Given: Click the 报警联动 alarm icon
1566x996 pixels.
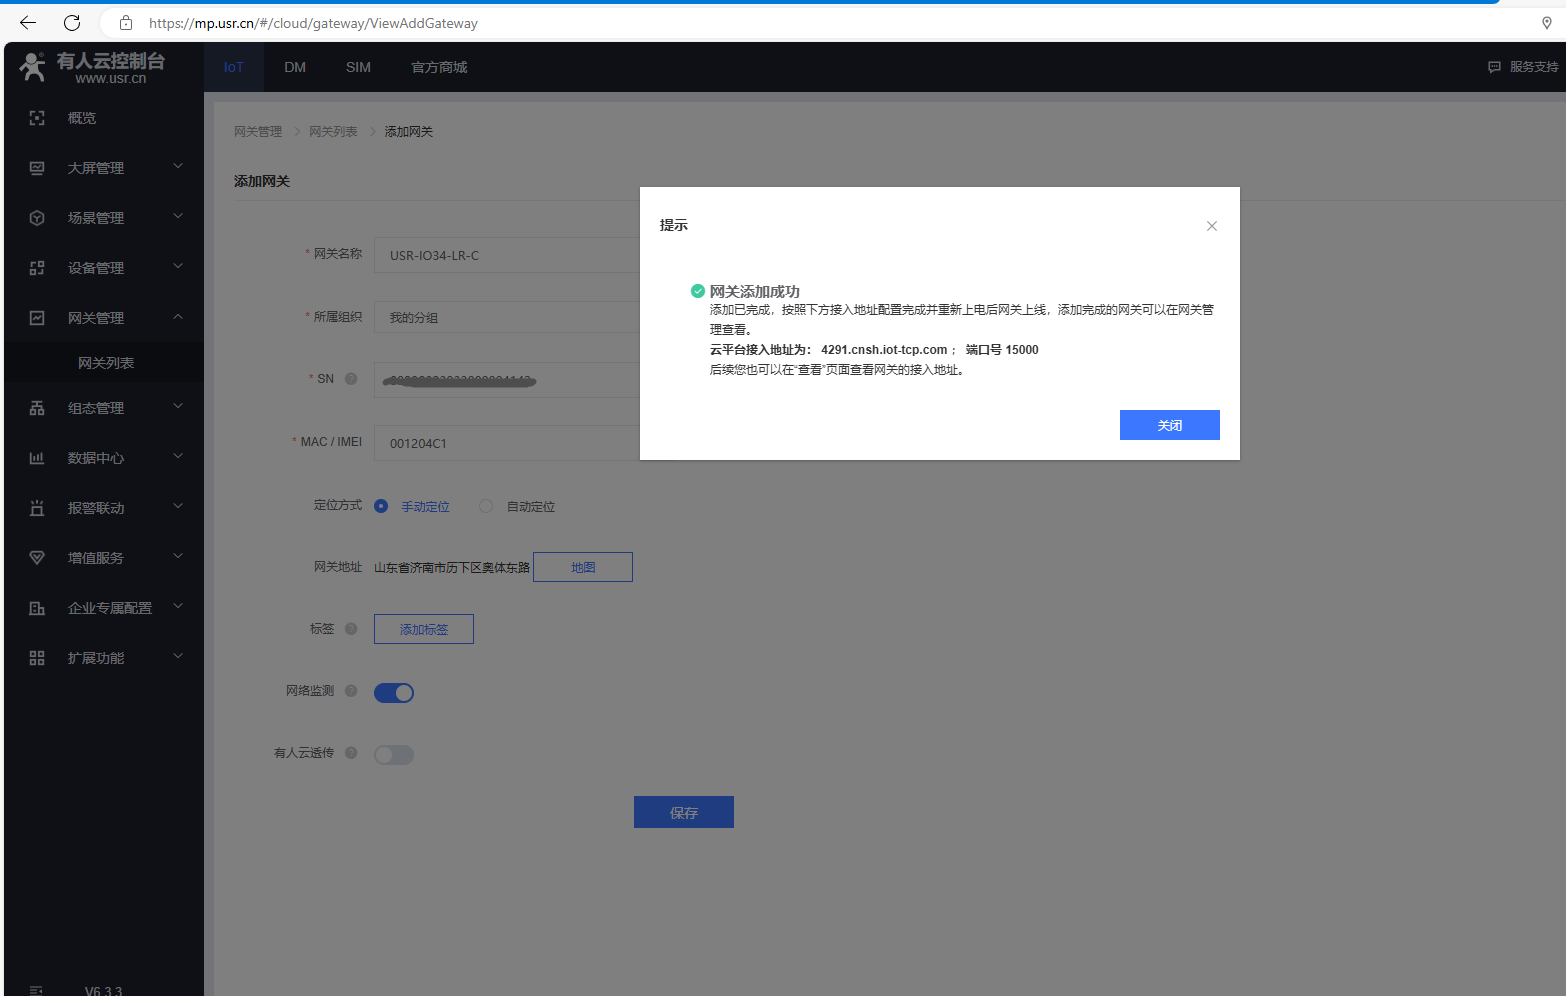Looking at the screenshot, I should [x=37, y=508].
